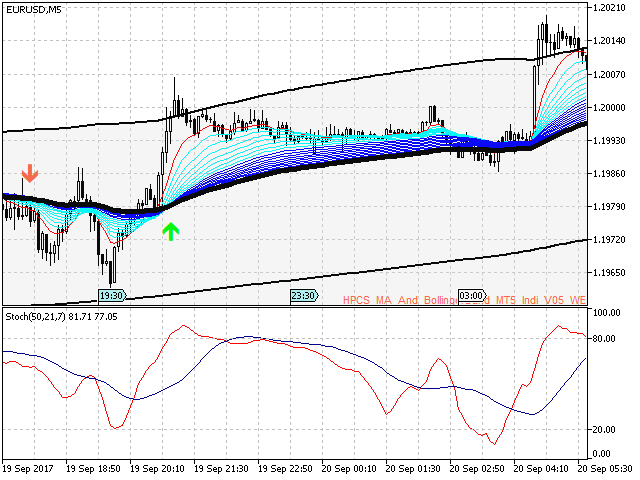The height and width of the screenshot is (480, 640).
Task: Click price level 1.20210 on the scale
Action: [x=609, y=8]
